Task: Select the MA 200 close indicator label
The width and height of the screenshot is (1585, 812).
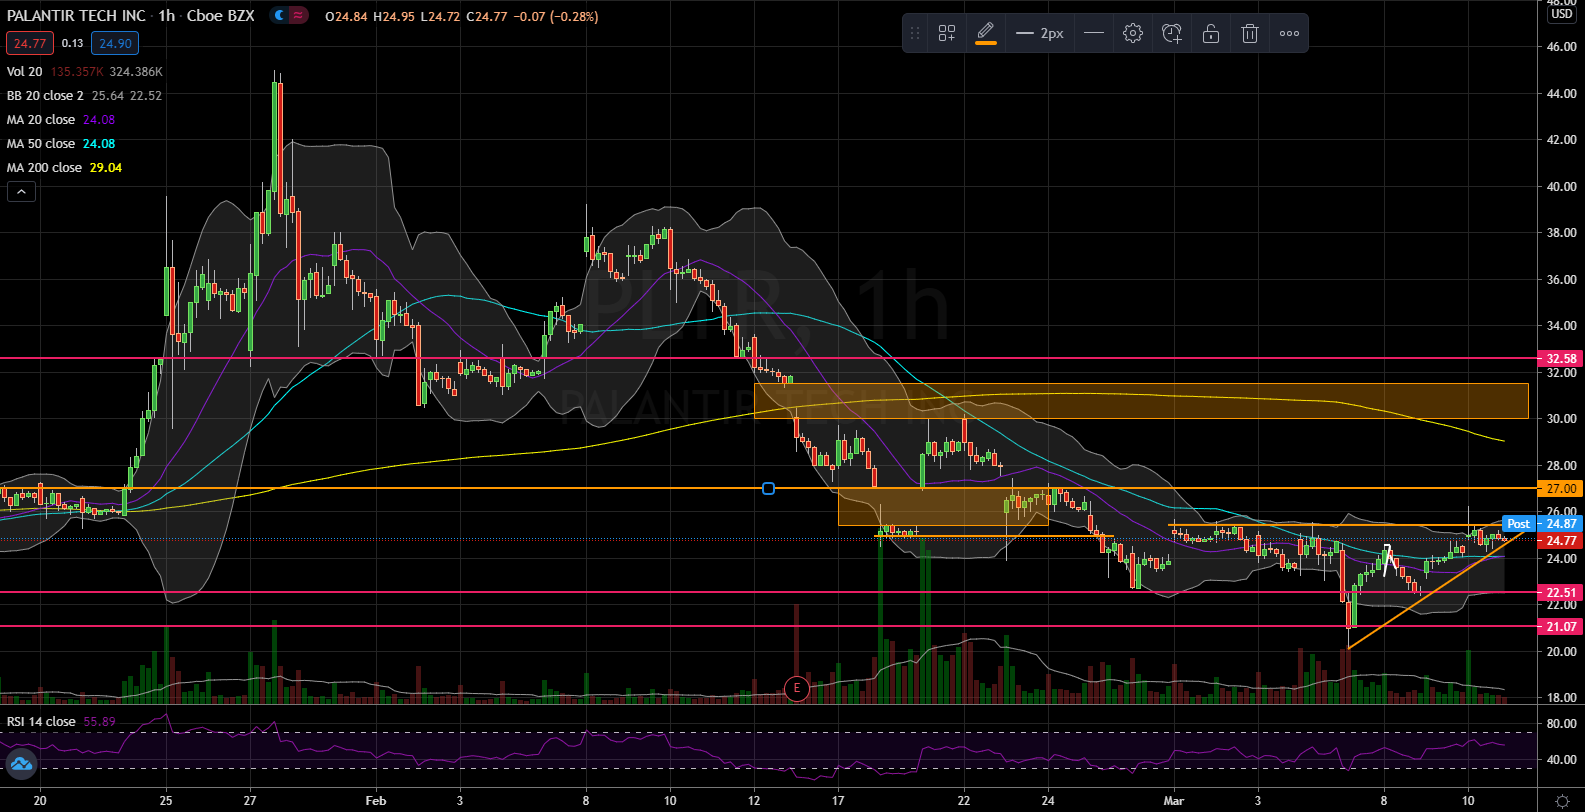Action: pos(45,168)
